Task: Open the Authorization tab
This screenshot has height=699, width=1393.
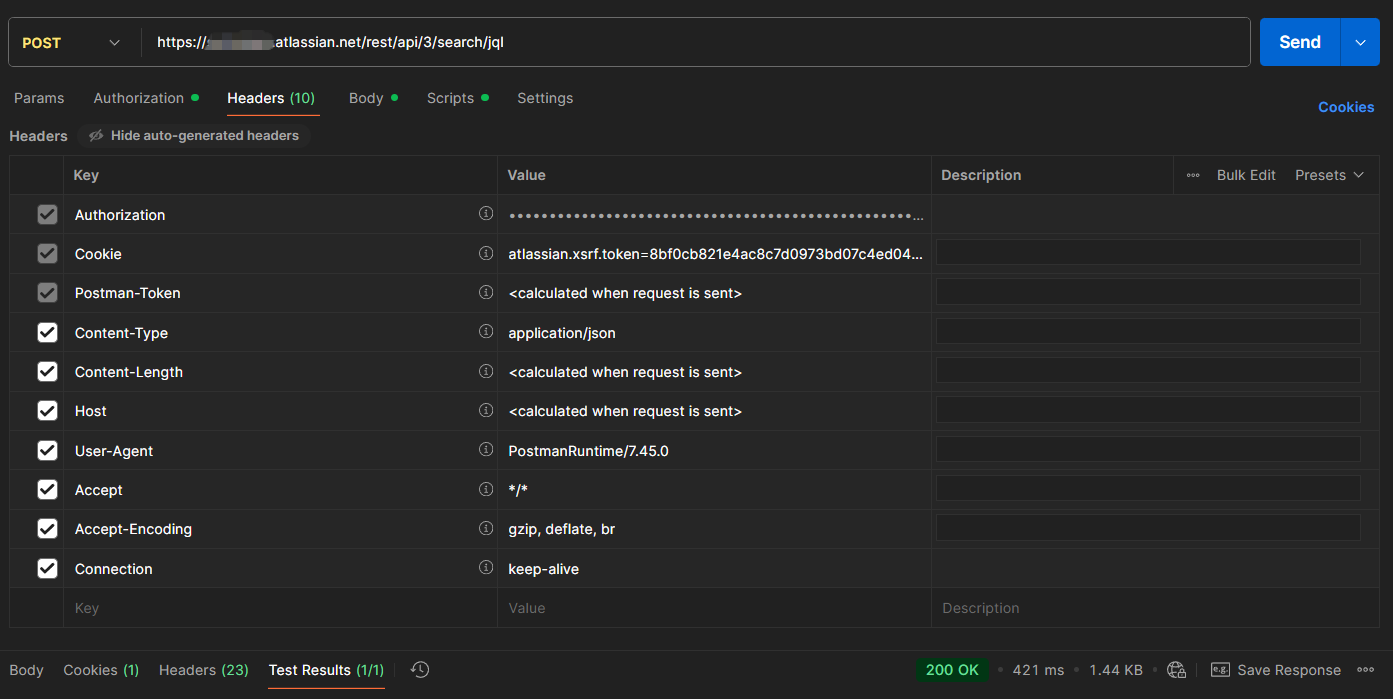Action: 139,98
